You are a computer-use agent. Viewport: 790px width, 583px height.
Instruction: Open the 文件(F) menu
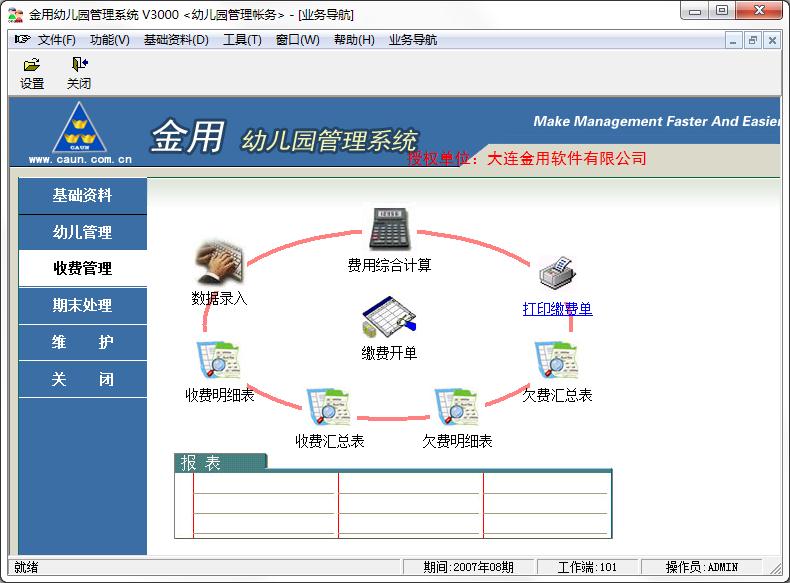coord(56,40)
